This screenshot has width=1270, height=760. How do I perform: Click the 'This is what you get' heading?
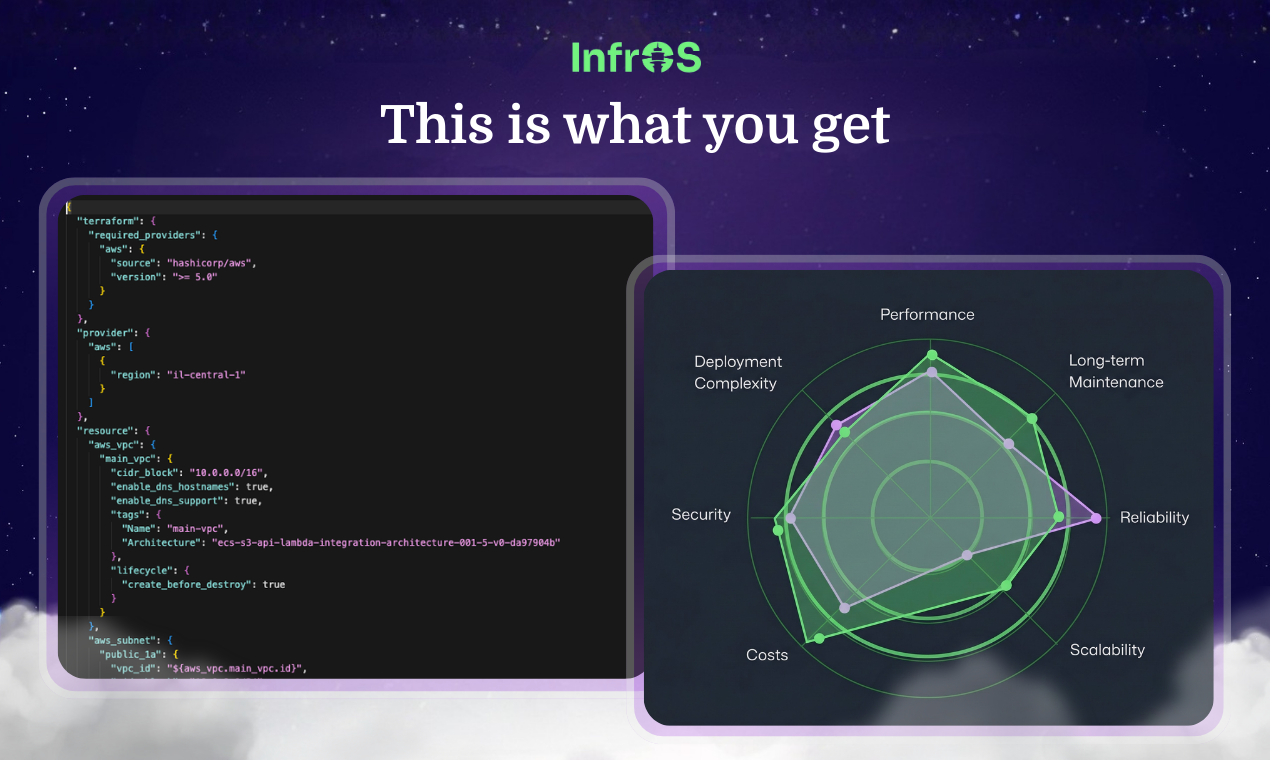coord(635,124)
